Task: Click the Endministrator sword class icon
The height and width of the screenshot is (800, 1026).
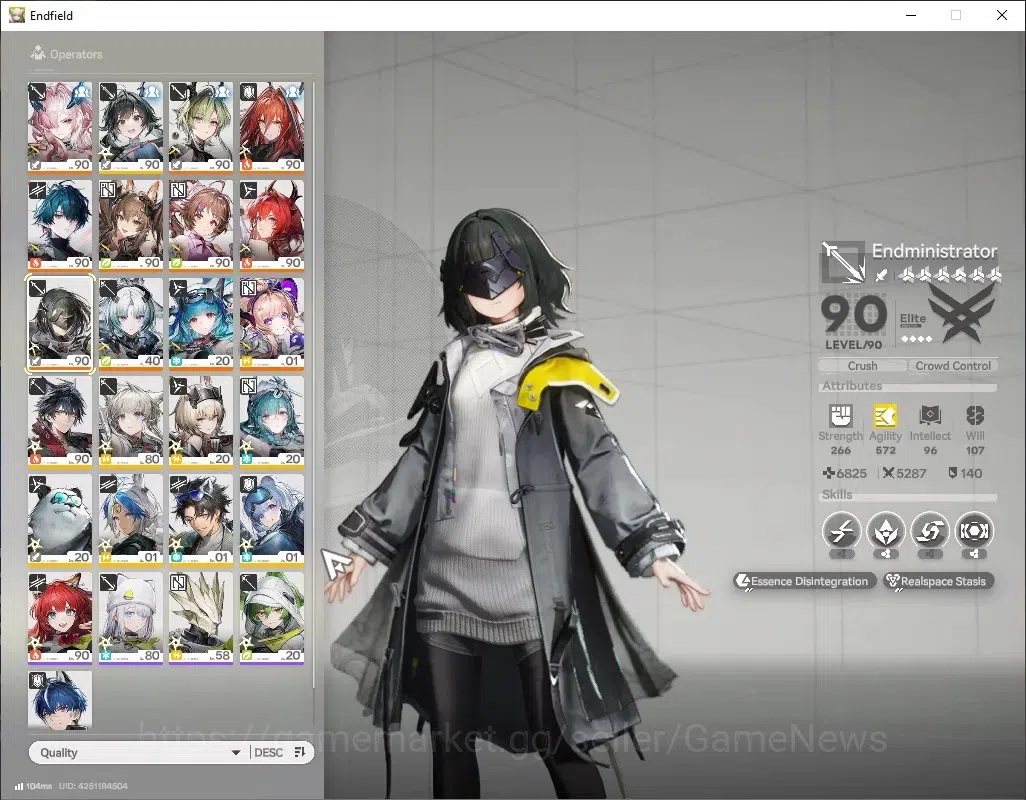Action: coord(843,263)
